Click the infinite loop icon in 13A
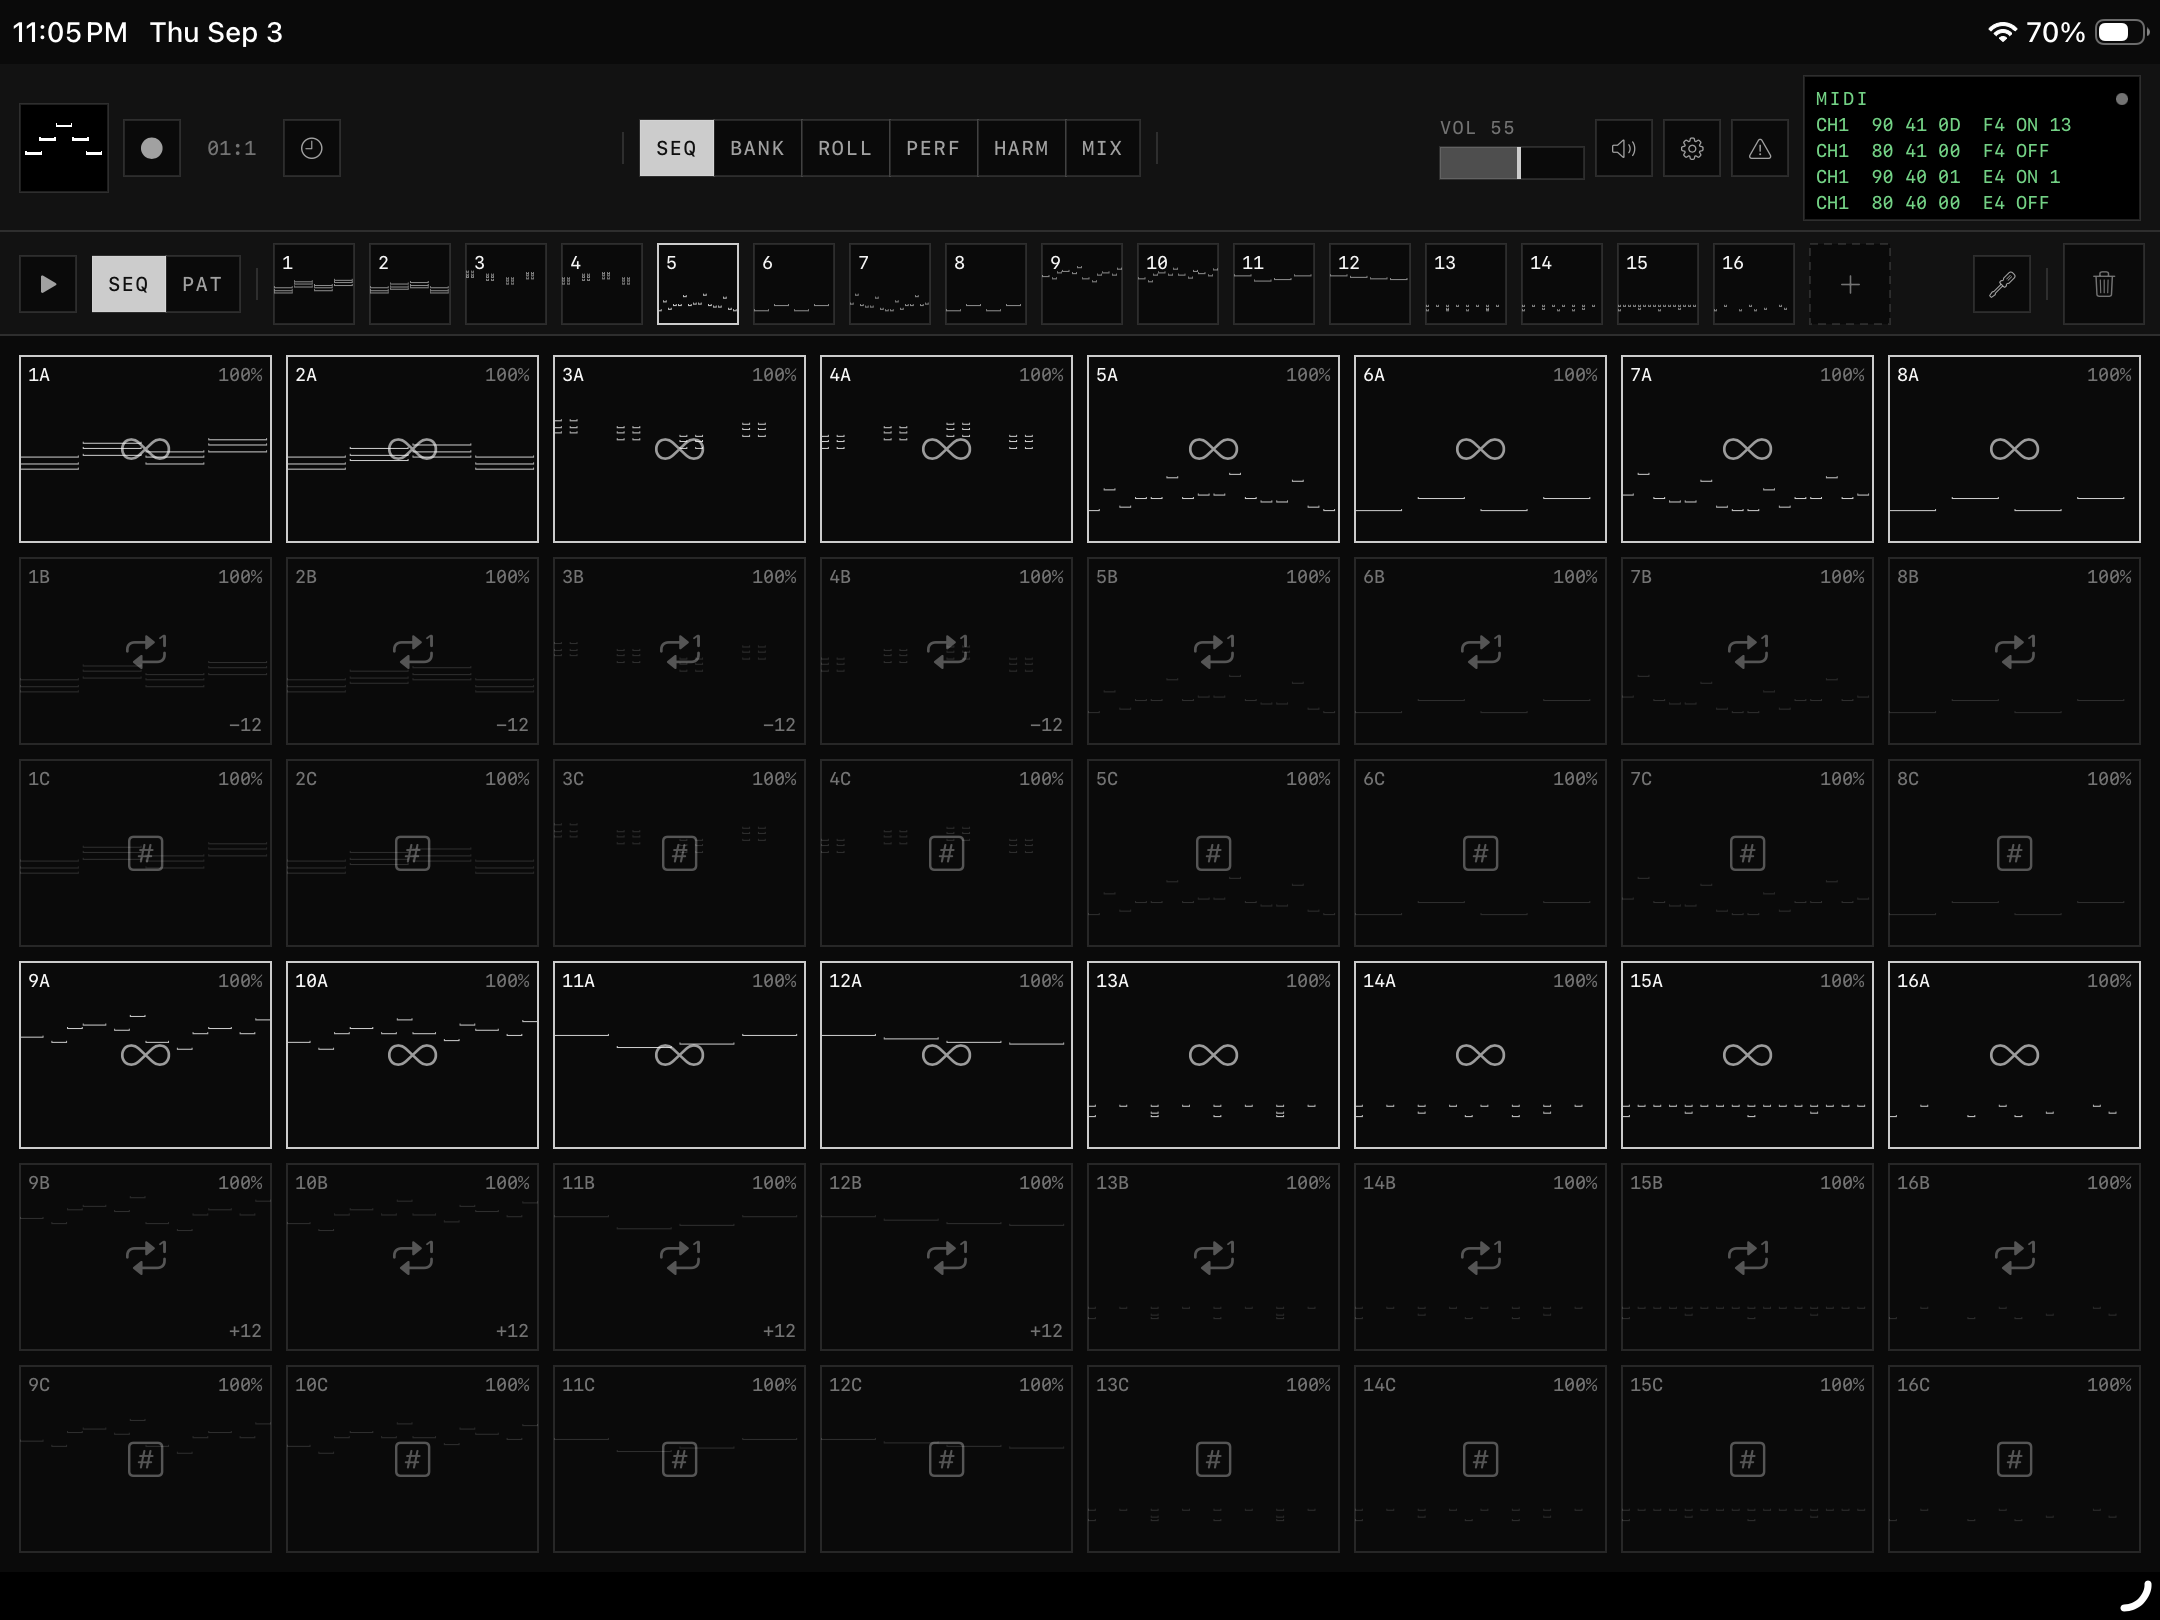 [x=1213, y=1055]
